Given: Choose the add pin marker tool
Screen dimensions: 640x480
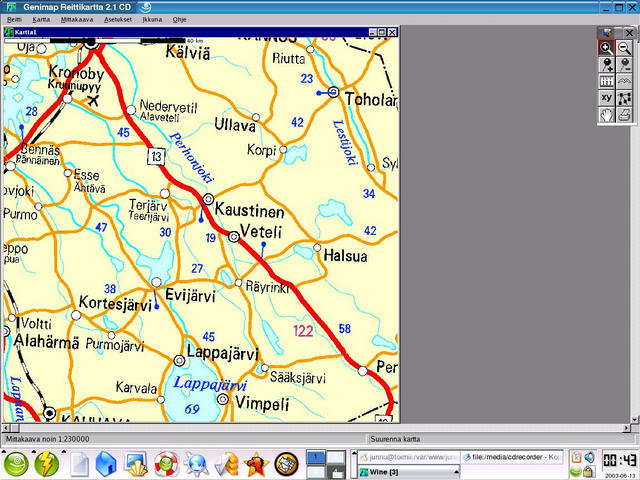Looking at the screenshot, I should click(606, 65).
